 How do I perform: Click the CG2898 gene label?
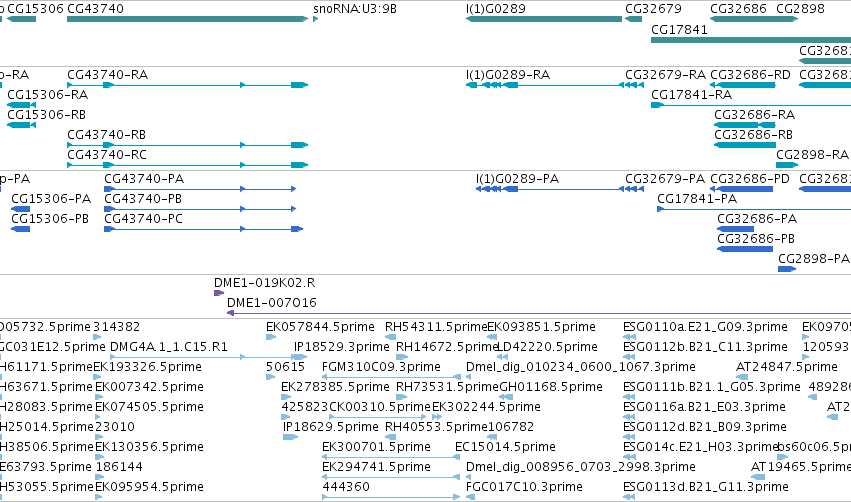click(x=801, y=9)
